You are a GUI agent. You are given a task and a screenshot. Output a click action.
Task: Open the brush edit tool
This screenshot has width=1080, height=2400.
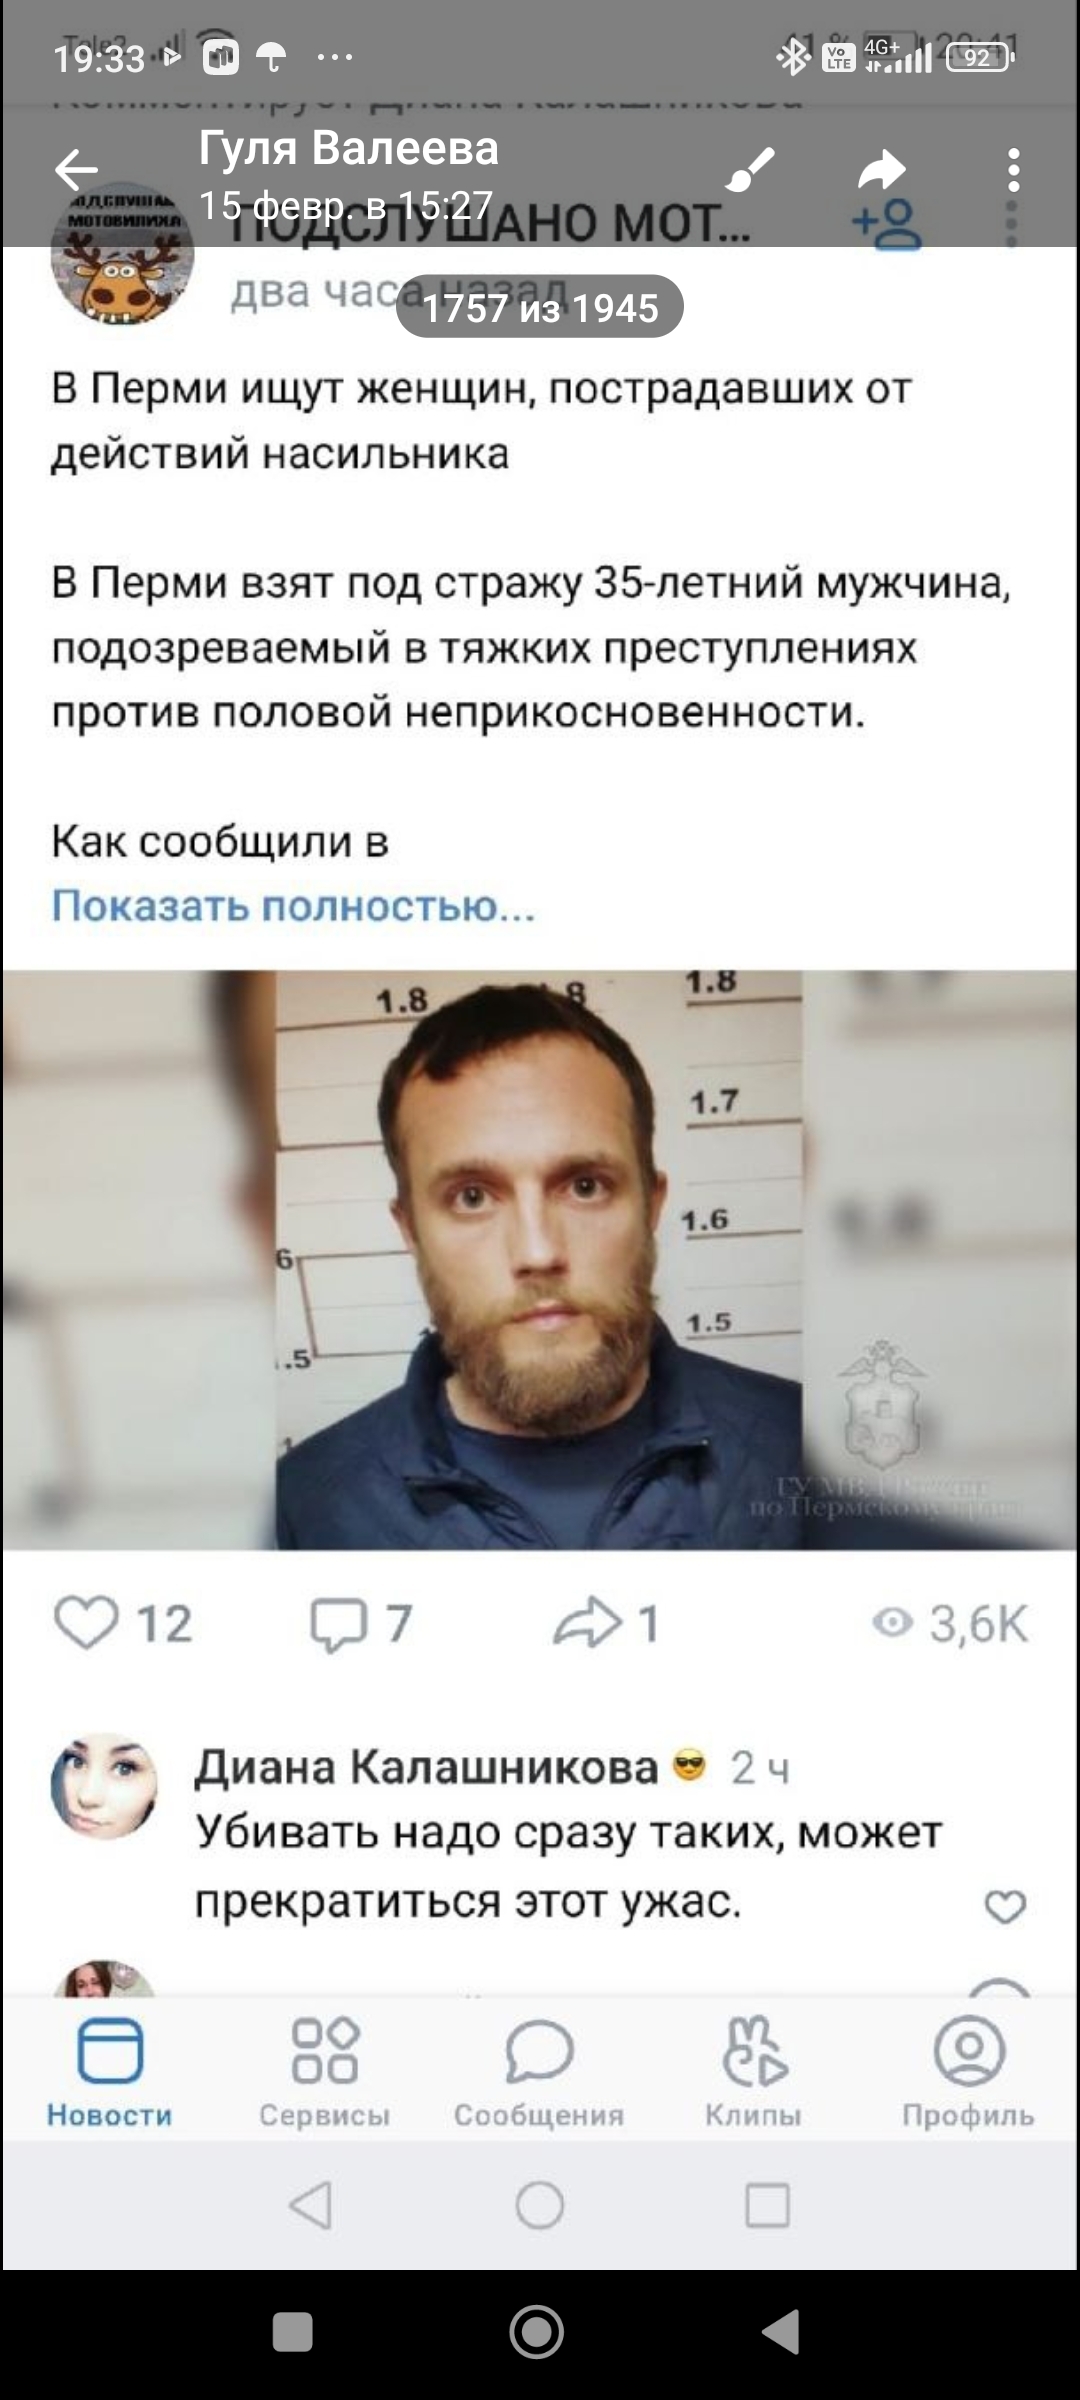click(x=750, y=169)
